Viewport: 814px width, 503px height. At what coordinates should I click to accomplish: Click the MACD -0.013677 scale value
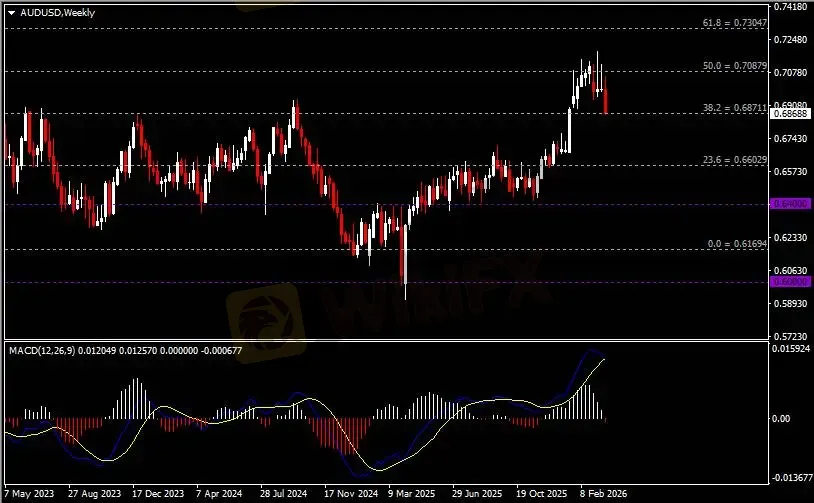[790, 478]
